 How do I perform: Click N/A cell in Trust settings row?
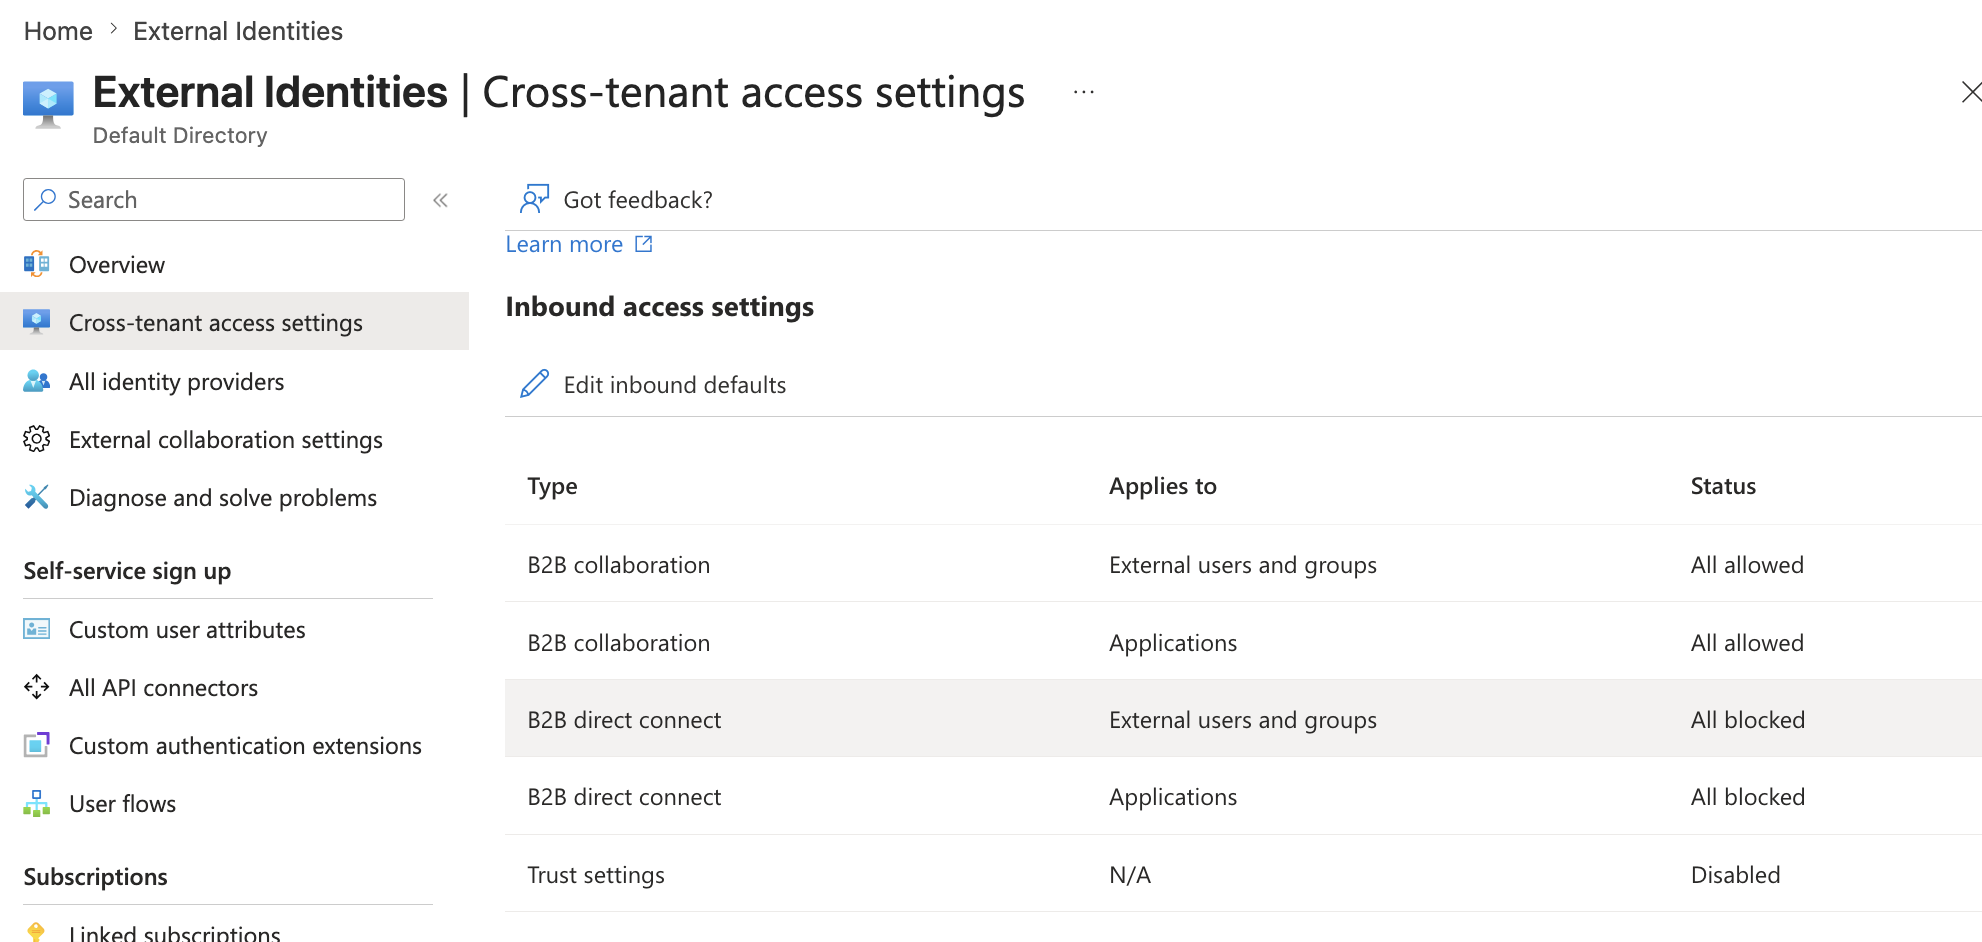point(1130,875)
